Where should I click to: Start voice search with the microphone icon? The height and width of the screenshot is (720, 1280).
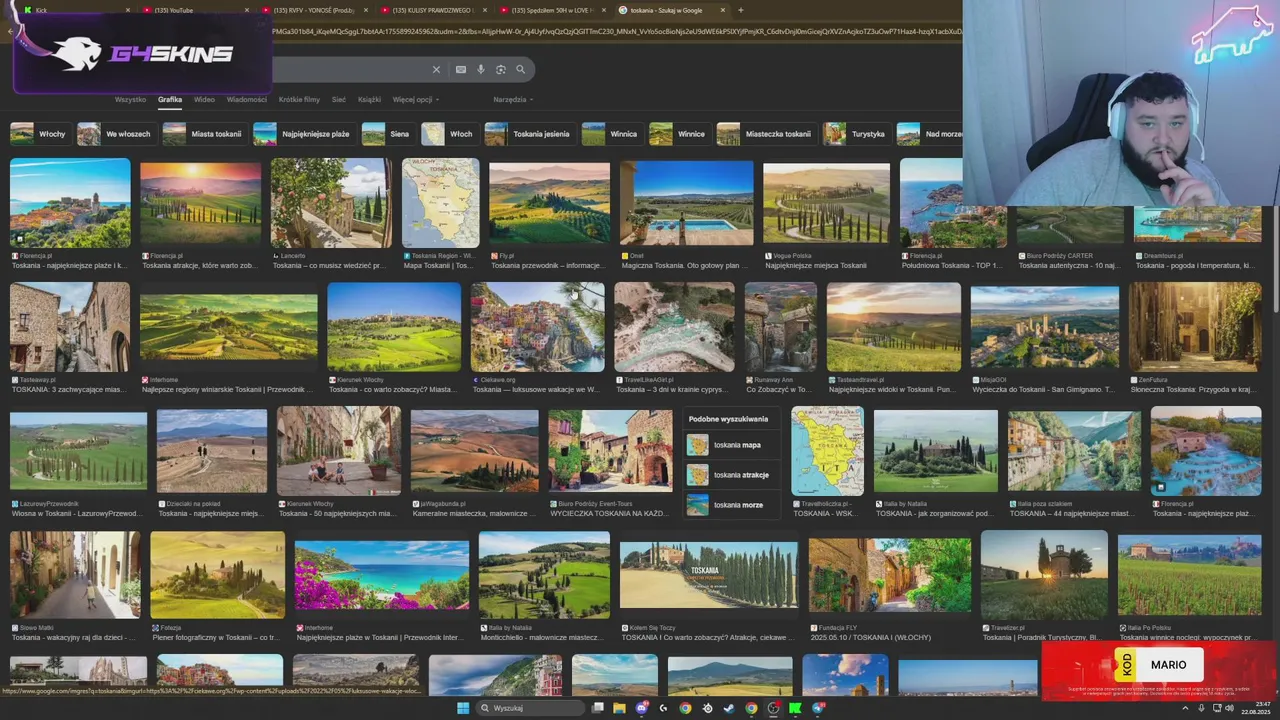pyautogui.click(x=481, y=70)
